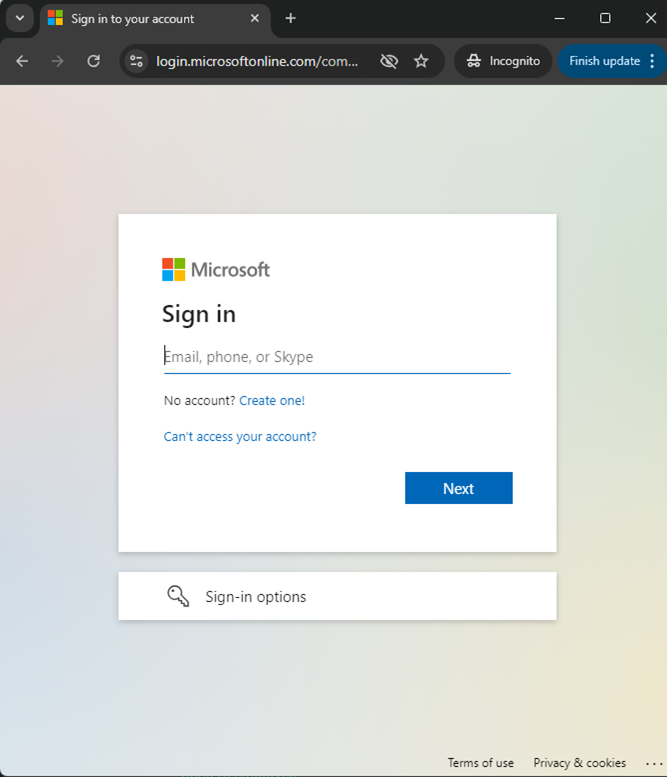Click the browser back arrow
The image size is (667, 777).
(22, 61)
